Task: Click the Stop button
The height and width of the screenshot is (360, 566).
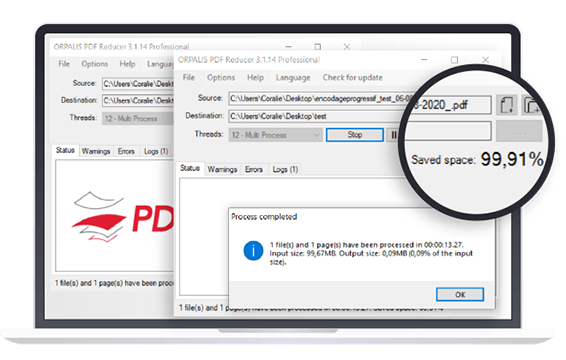Action: (354, 135)
